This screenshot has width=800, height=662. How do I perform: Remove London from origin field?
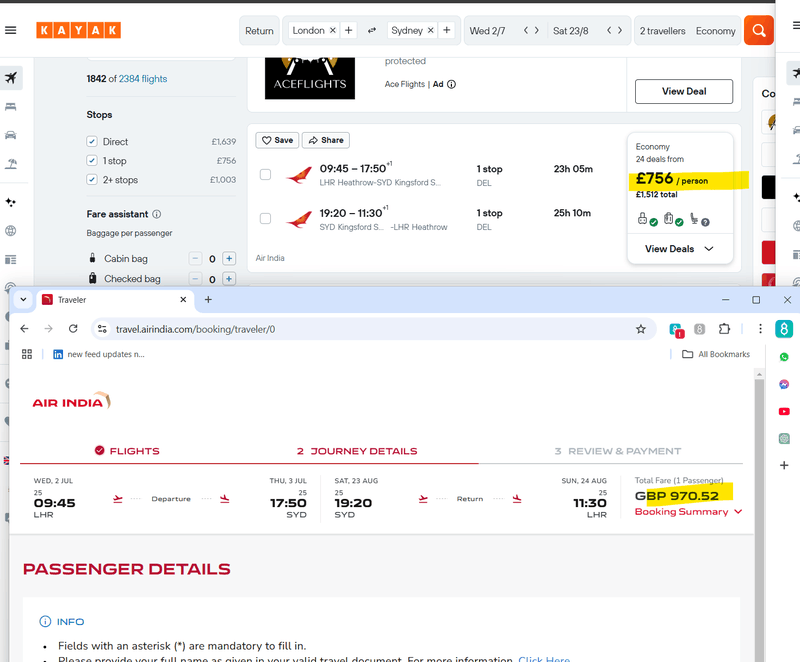click(333, 31)
